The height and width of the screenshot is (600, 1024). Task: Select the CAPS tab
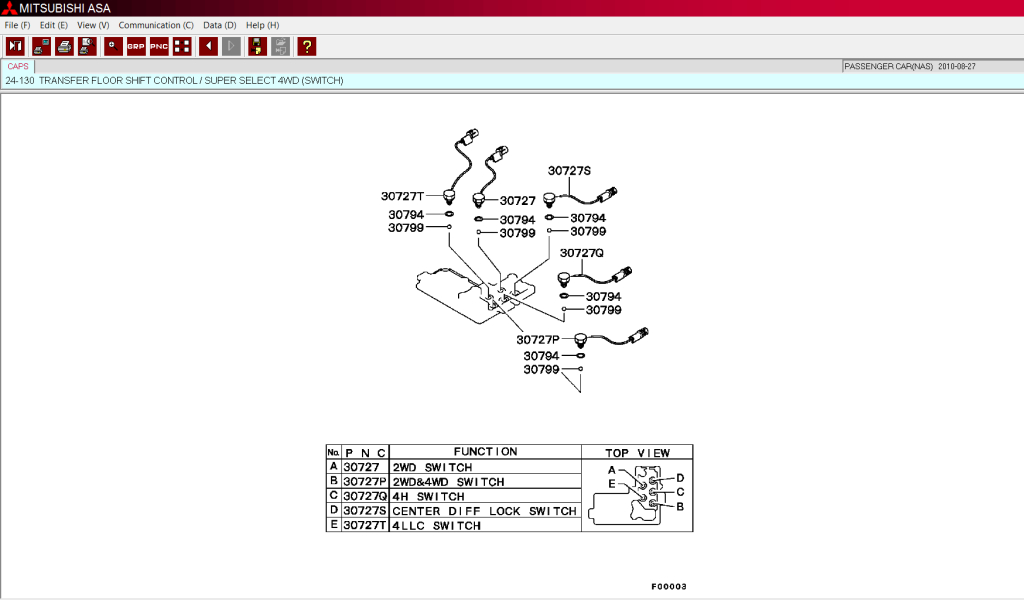(18, 66)
